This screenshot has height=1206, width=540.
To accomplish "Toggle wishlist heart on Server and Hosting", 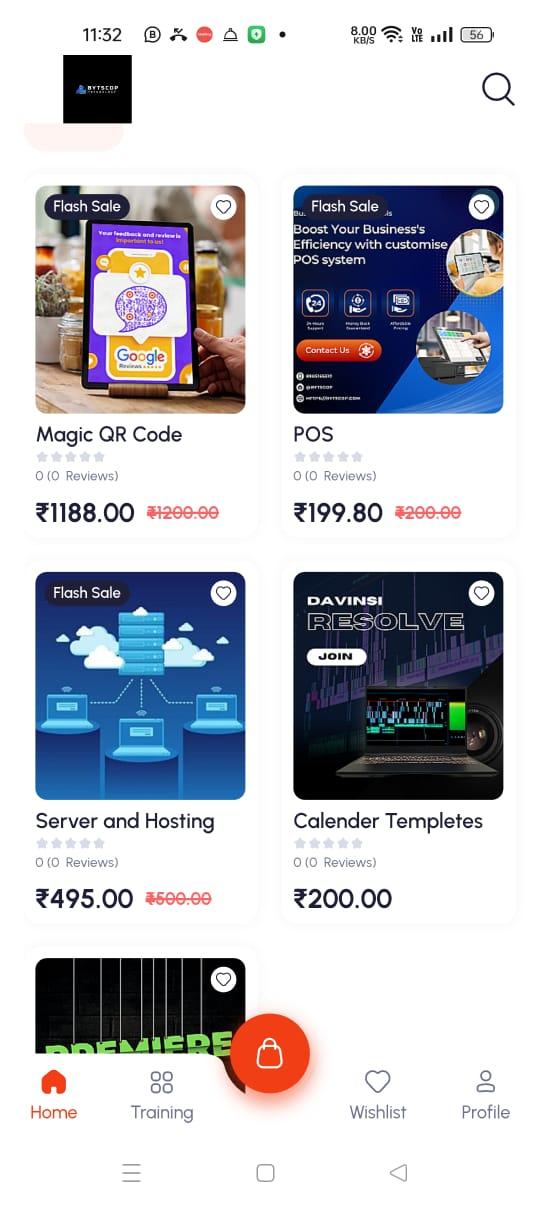I will click(x=224, y=593).
